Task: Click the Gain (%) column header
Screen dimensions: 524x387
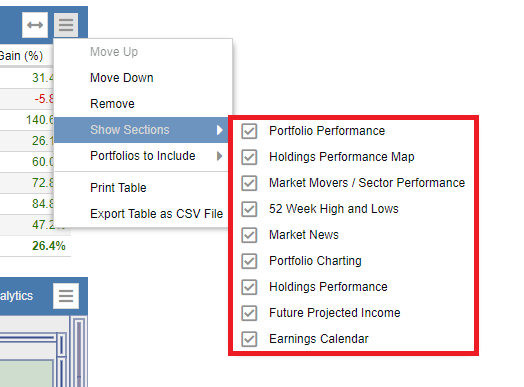Action: pyautogui.click(x=21, y=56)
